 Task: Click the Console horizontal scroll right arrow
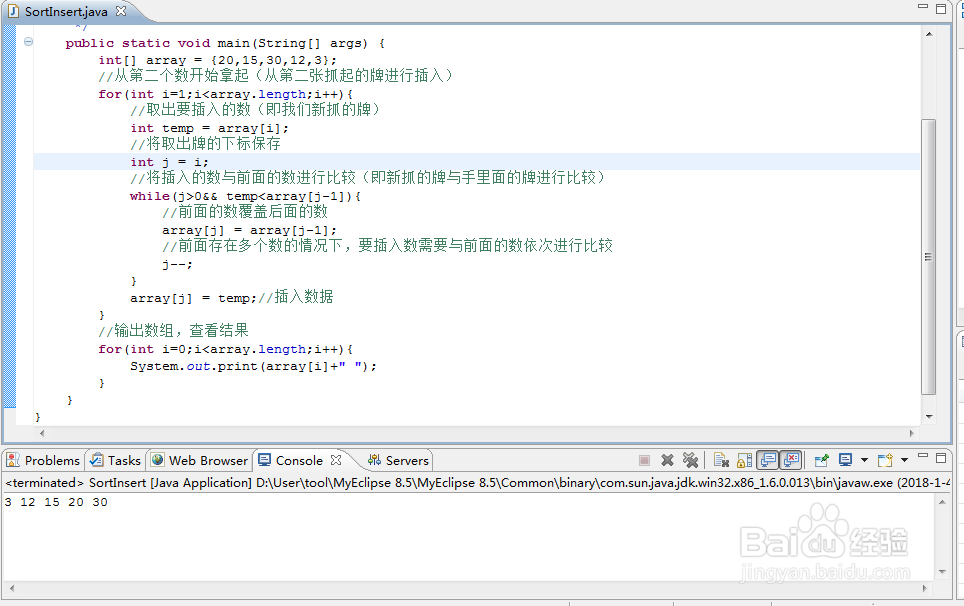[925, 588]
